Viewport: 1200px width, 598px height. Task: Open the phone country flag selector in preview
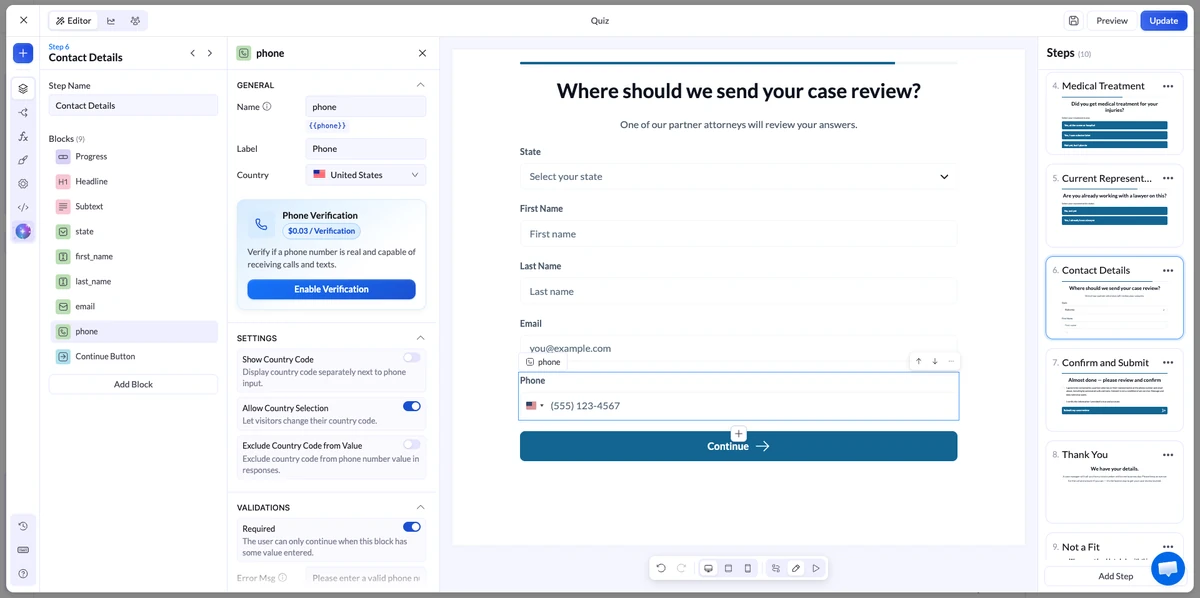point(535,406)
